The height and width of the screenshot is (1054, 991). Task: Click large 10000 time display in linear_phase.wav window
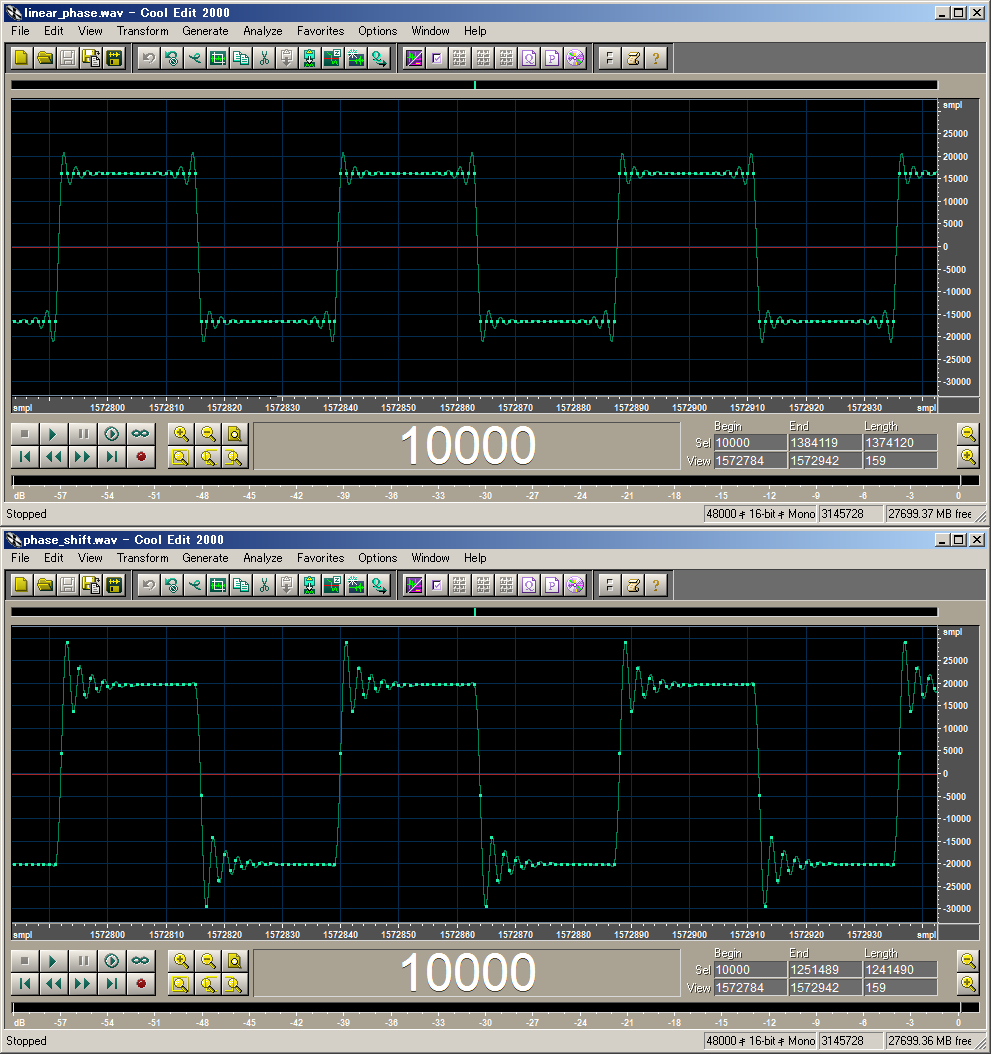(x=467, y=446)
